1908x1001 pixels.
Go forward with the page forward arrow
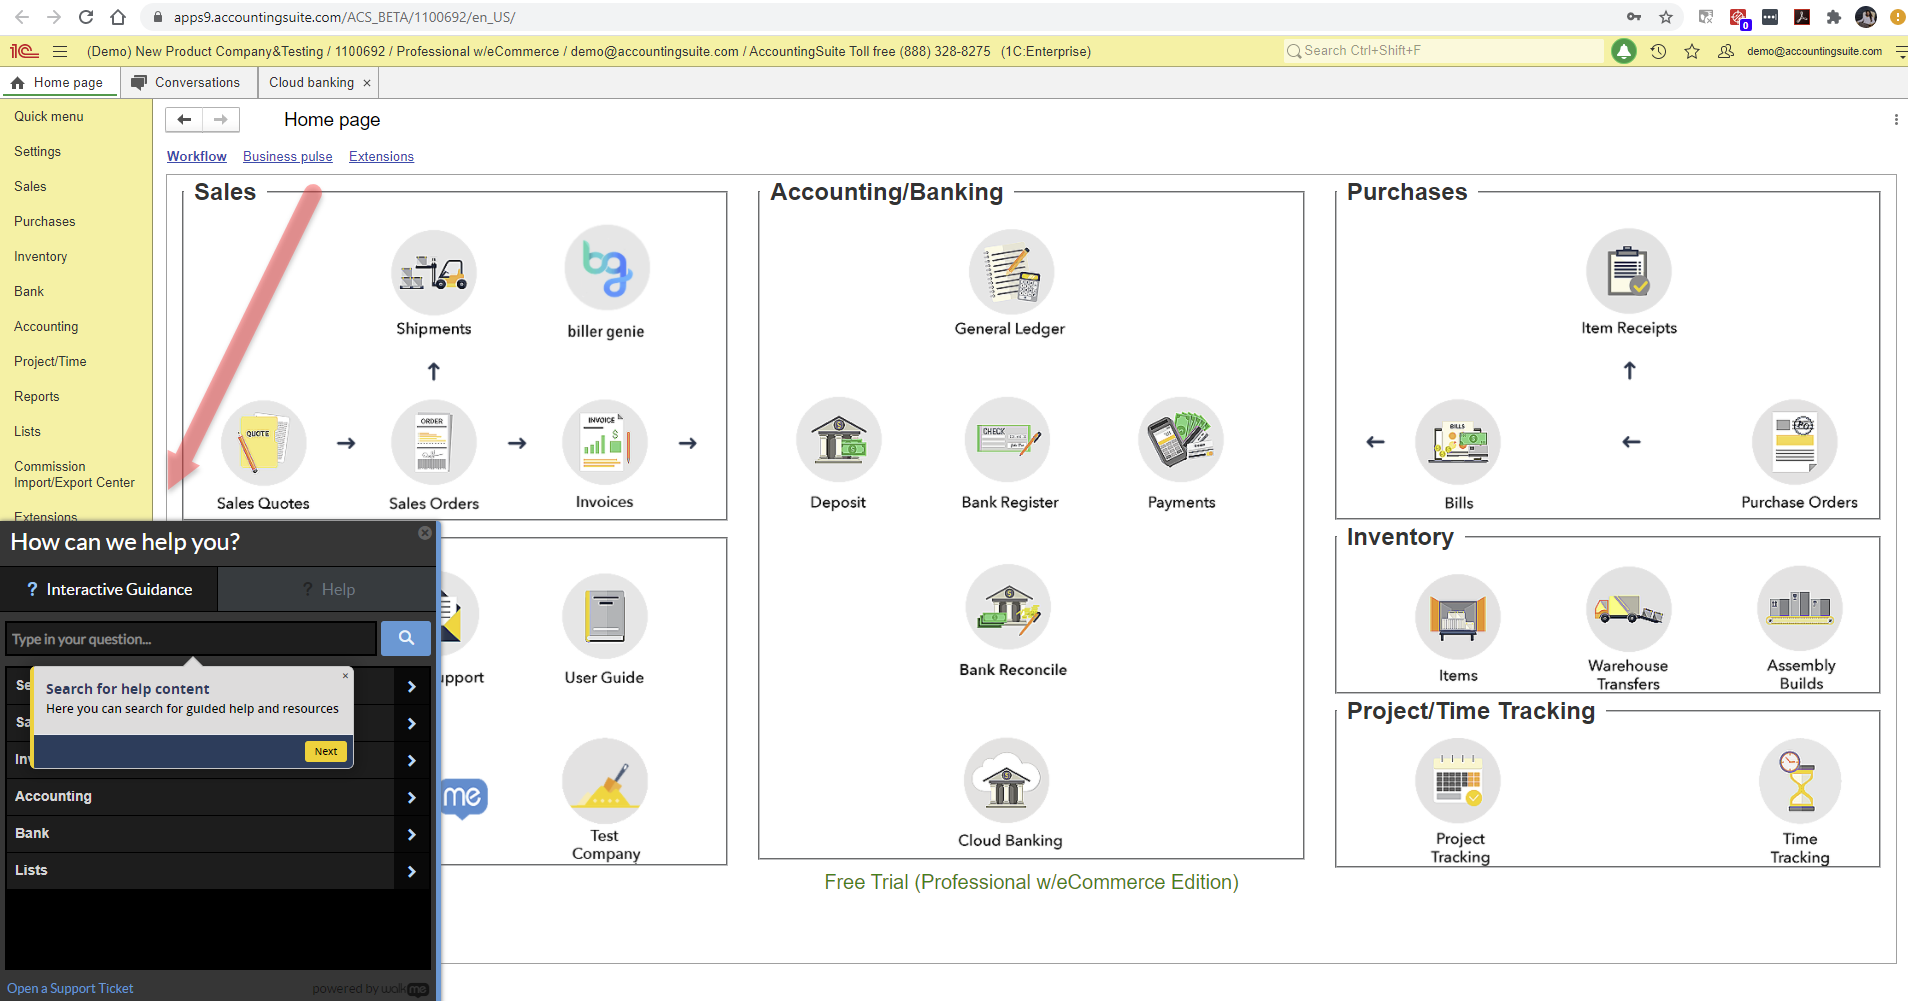click(221, 120)
